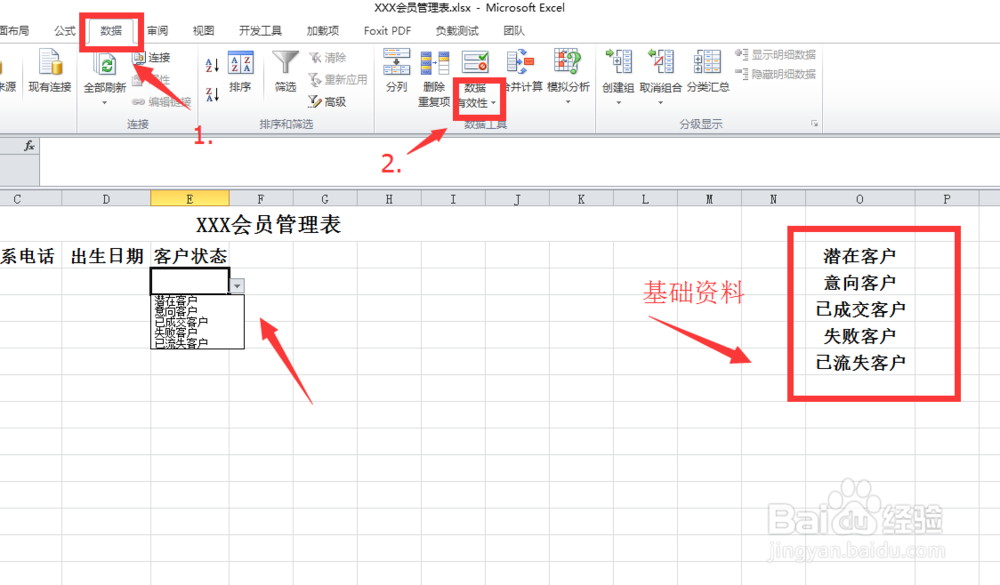Enable 高级 advanced filter
The height and width of the screenshot is (585, 1000).
[x=334, y=100]
